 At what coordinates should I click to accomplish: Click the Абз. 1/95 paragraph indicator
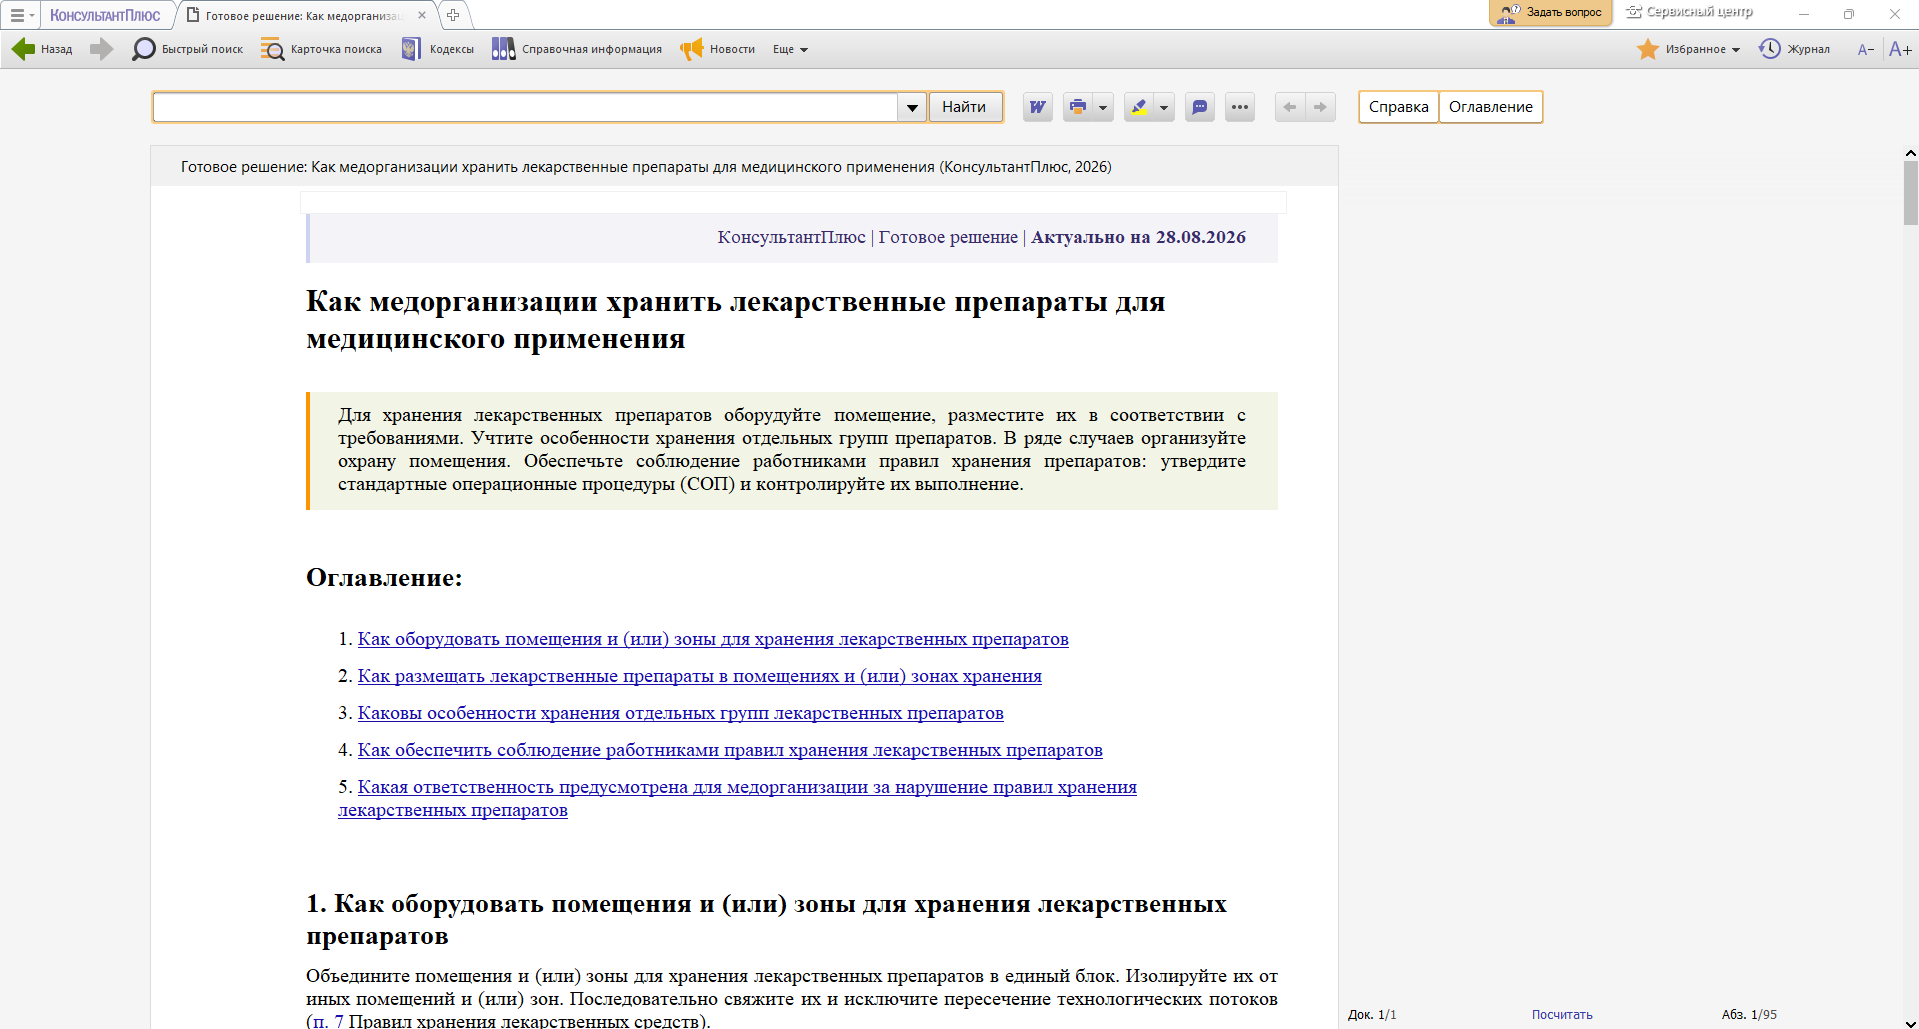1749,1014
